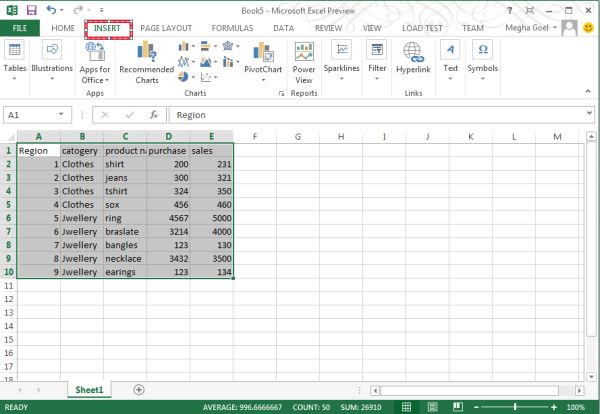Open the Sparklines button
600x414 pixels.
click(341, 60)
